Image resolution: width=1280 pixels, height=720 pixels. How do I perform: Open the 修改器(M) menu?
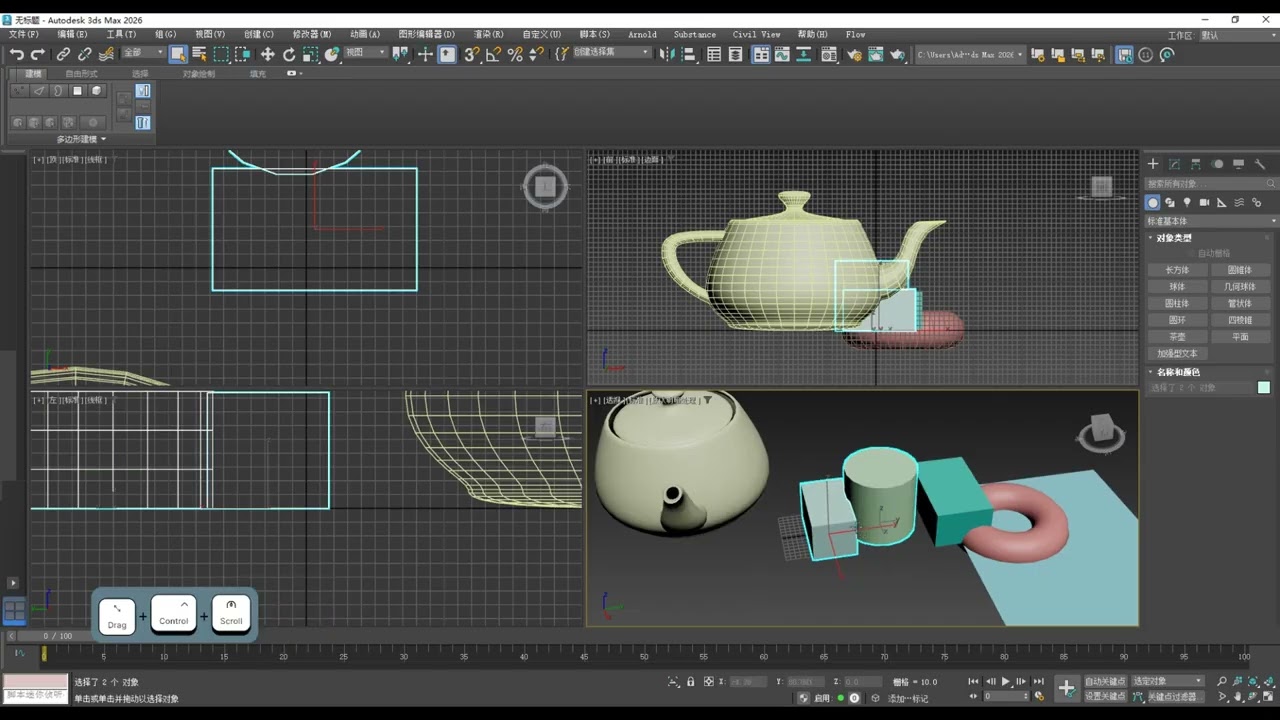pos(311,34)
